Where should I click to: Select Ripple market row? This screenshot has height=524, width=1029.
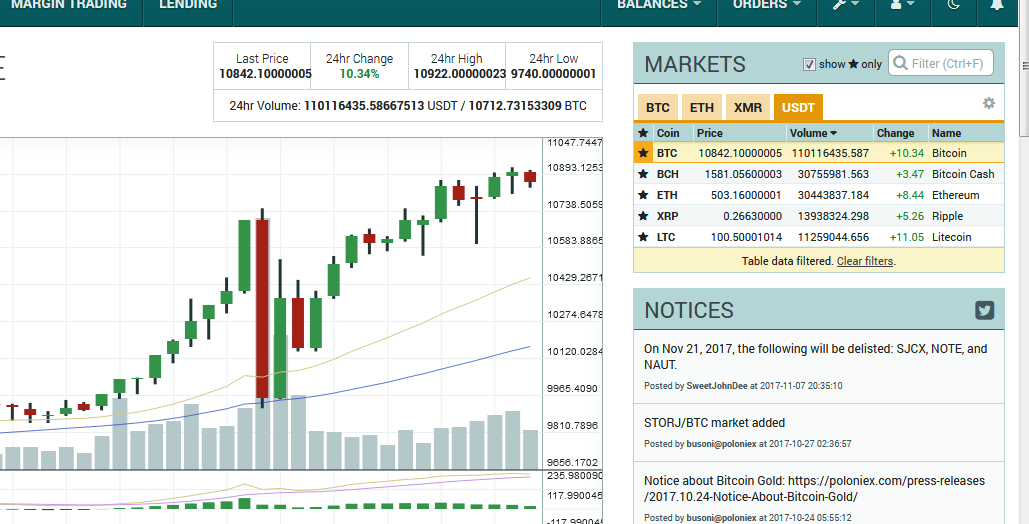[819, 216]
